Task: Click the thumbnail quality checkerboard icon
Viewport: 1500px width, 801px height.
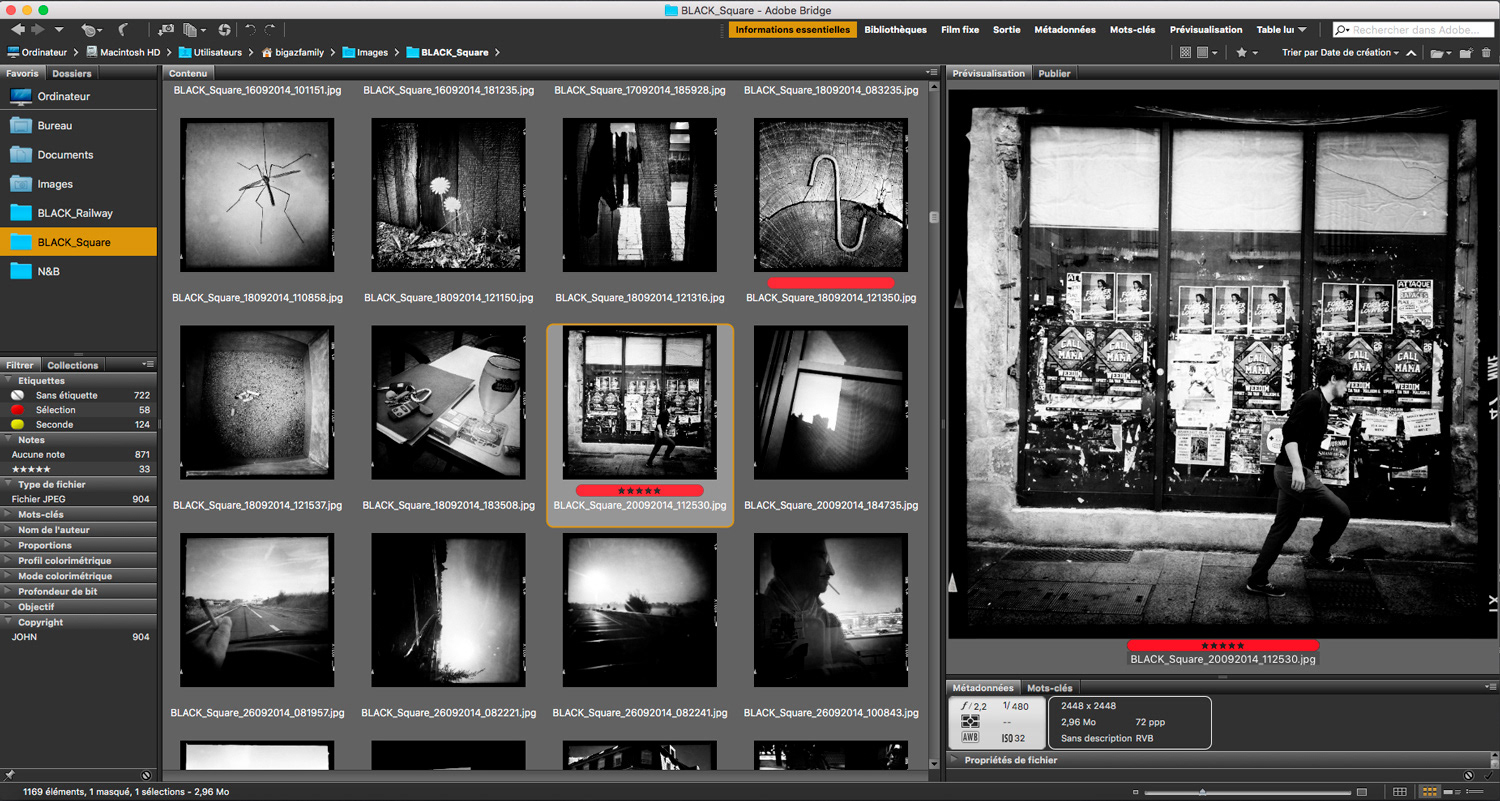Action: coord(1186,53)
